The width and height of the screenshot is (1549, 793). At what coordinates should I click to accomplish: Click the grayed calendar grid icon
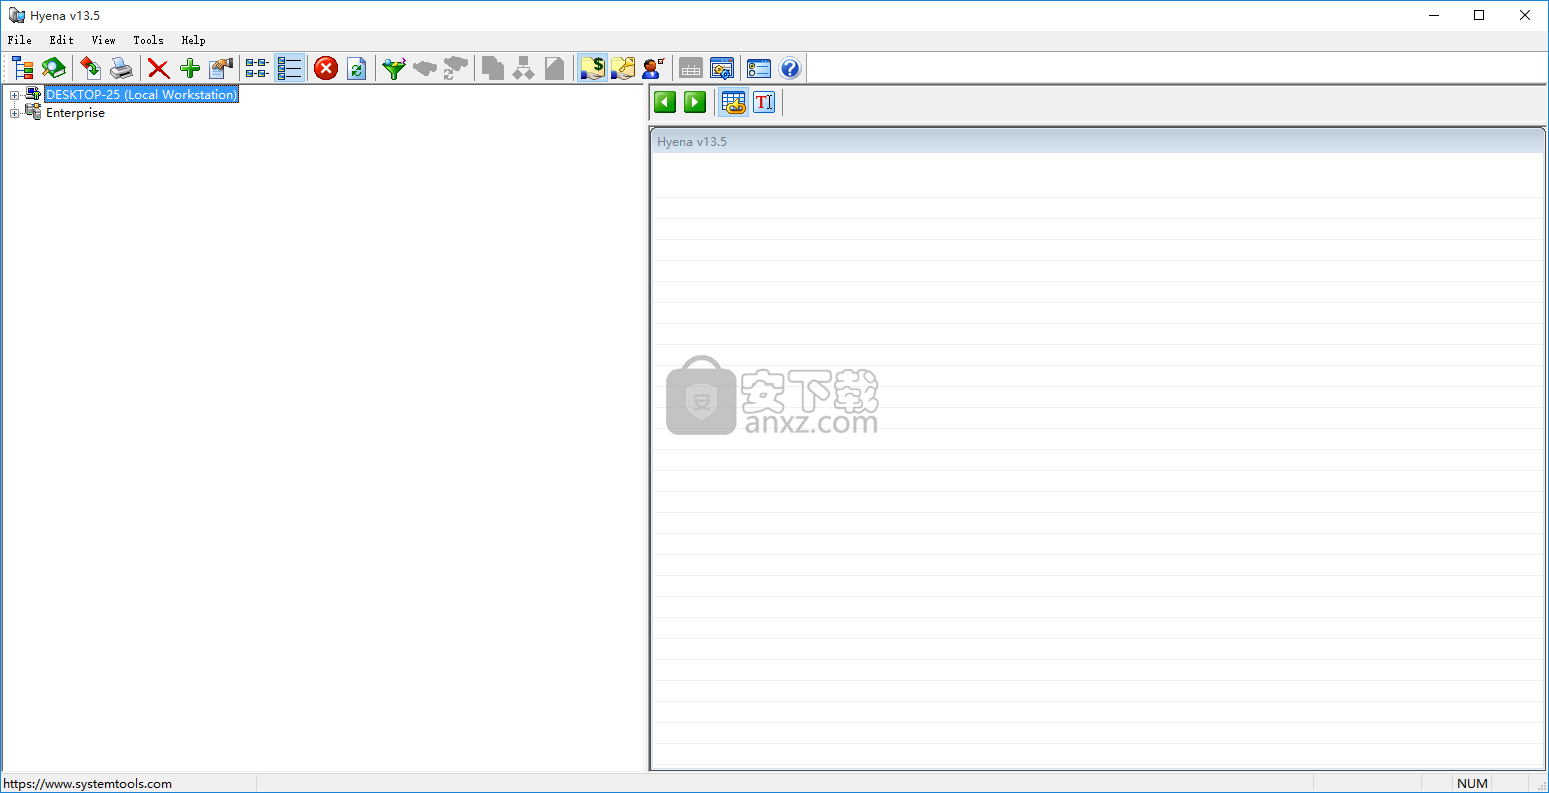(691, 68)
